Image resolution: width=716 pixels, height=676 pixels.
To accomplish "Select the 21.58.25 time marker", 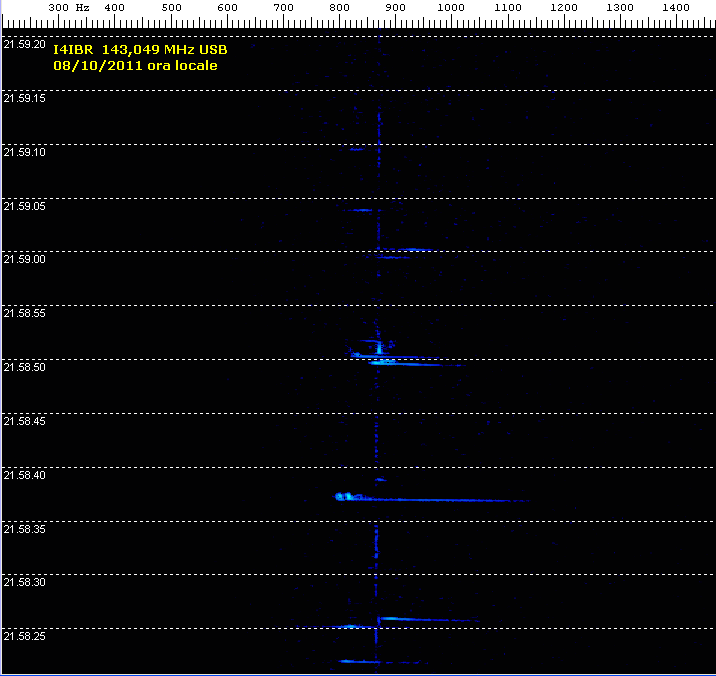I will point(25,636).
